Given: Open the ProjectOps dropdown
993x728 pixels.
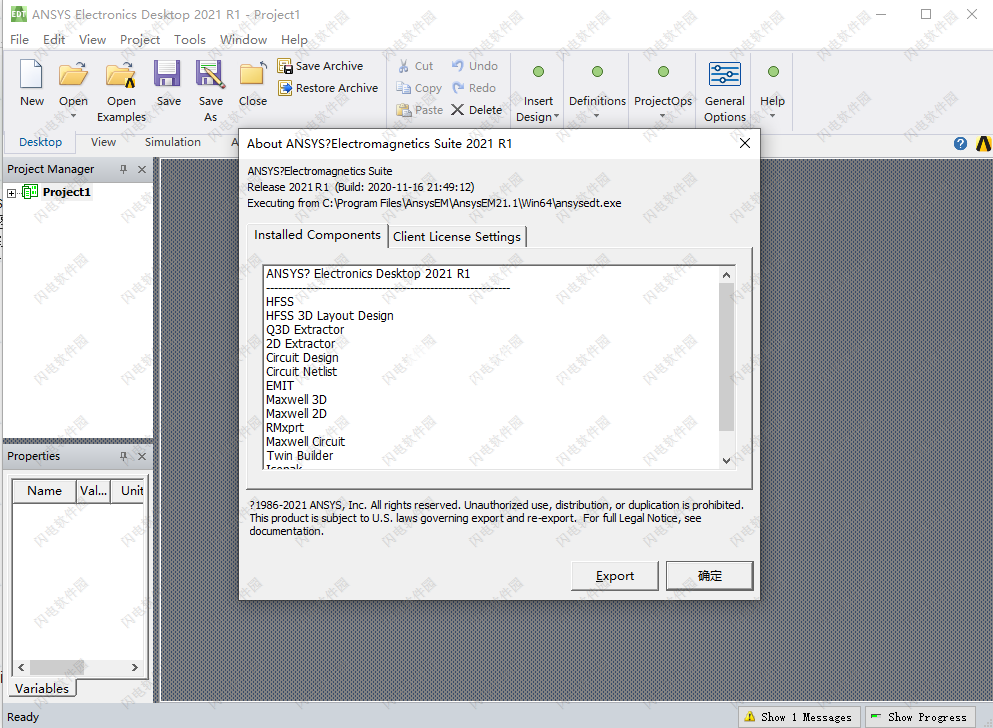Looking at the screenshot, I should point(662,116).
